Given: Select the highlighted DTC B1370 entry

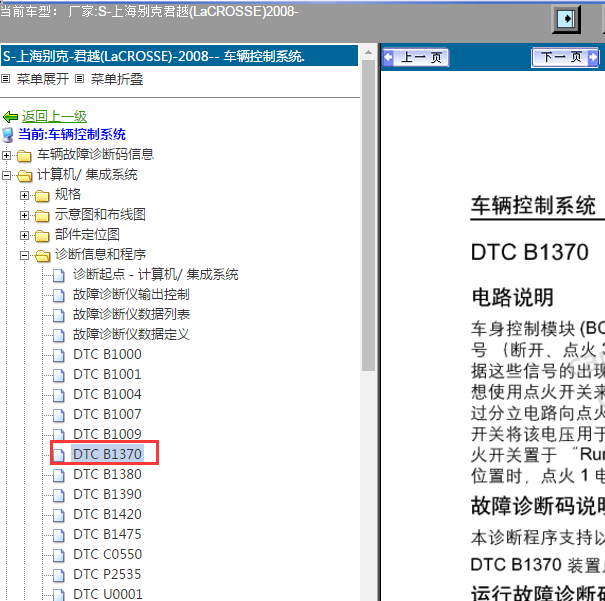Looking at the screenshot, I should 107,454.
